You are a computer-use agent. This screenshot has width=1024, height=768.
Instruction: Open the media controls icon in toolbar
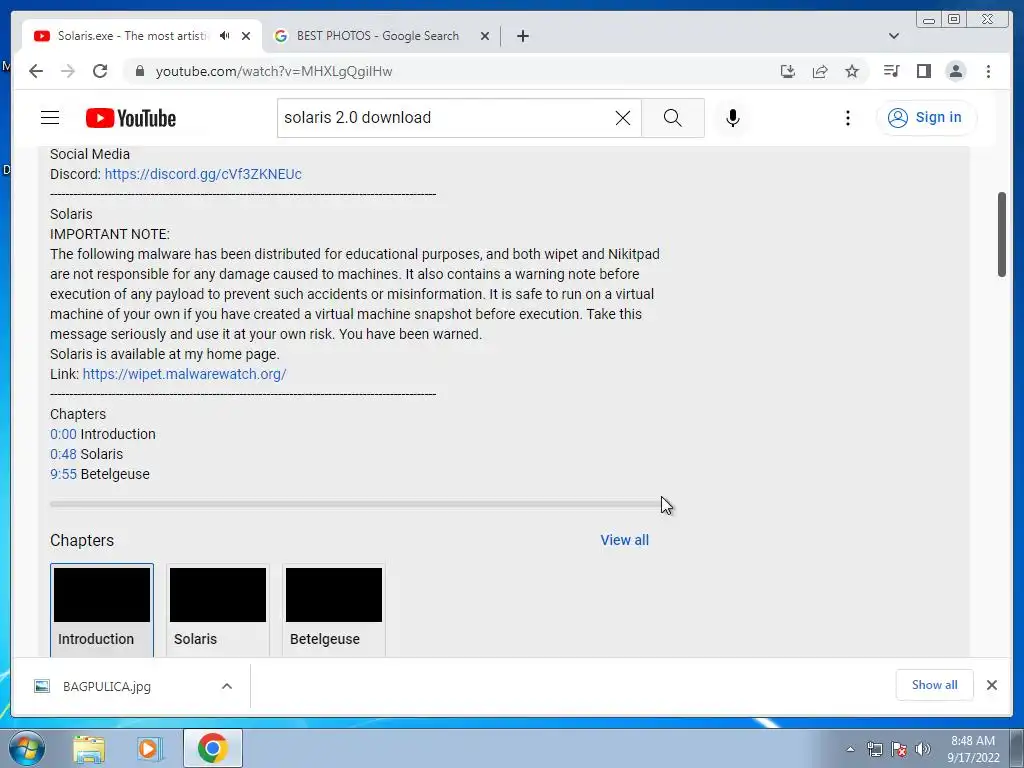point(891,71)
